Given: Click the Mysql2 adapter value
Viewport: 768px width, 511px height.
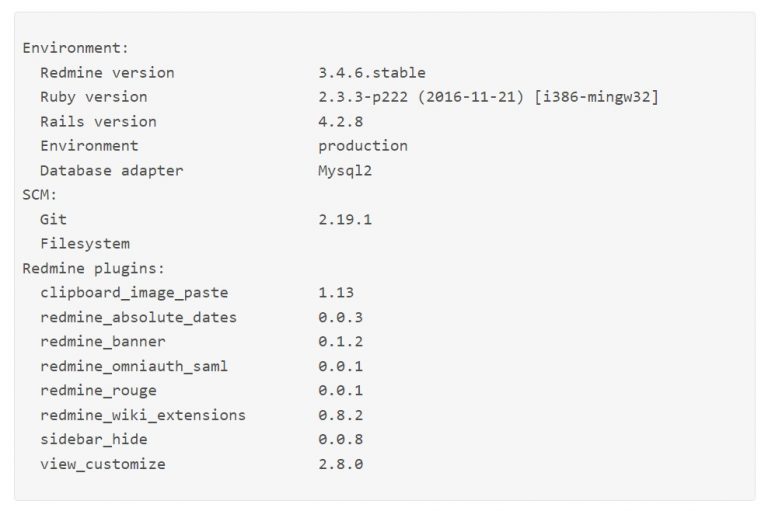Looking at the screenshot, I should click(x=344, y=170).
